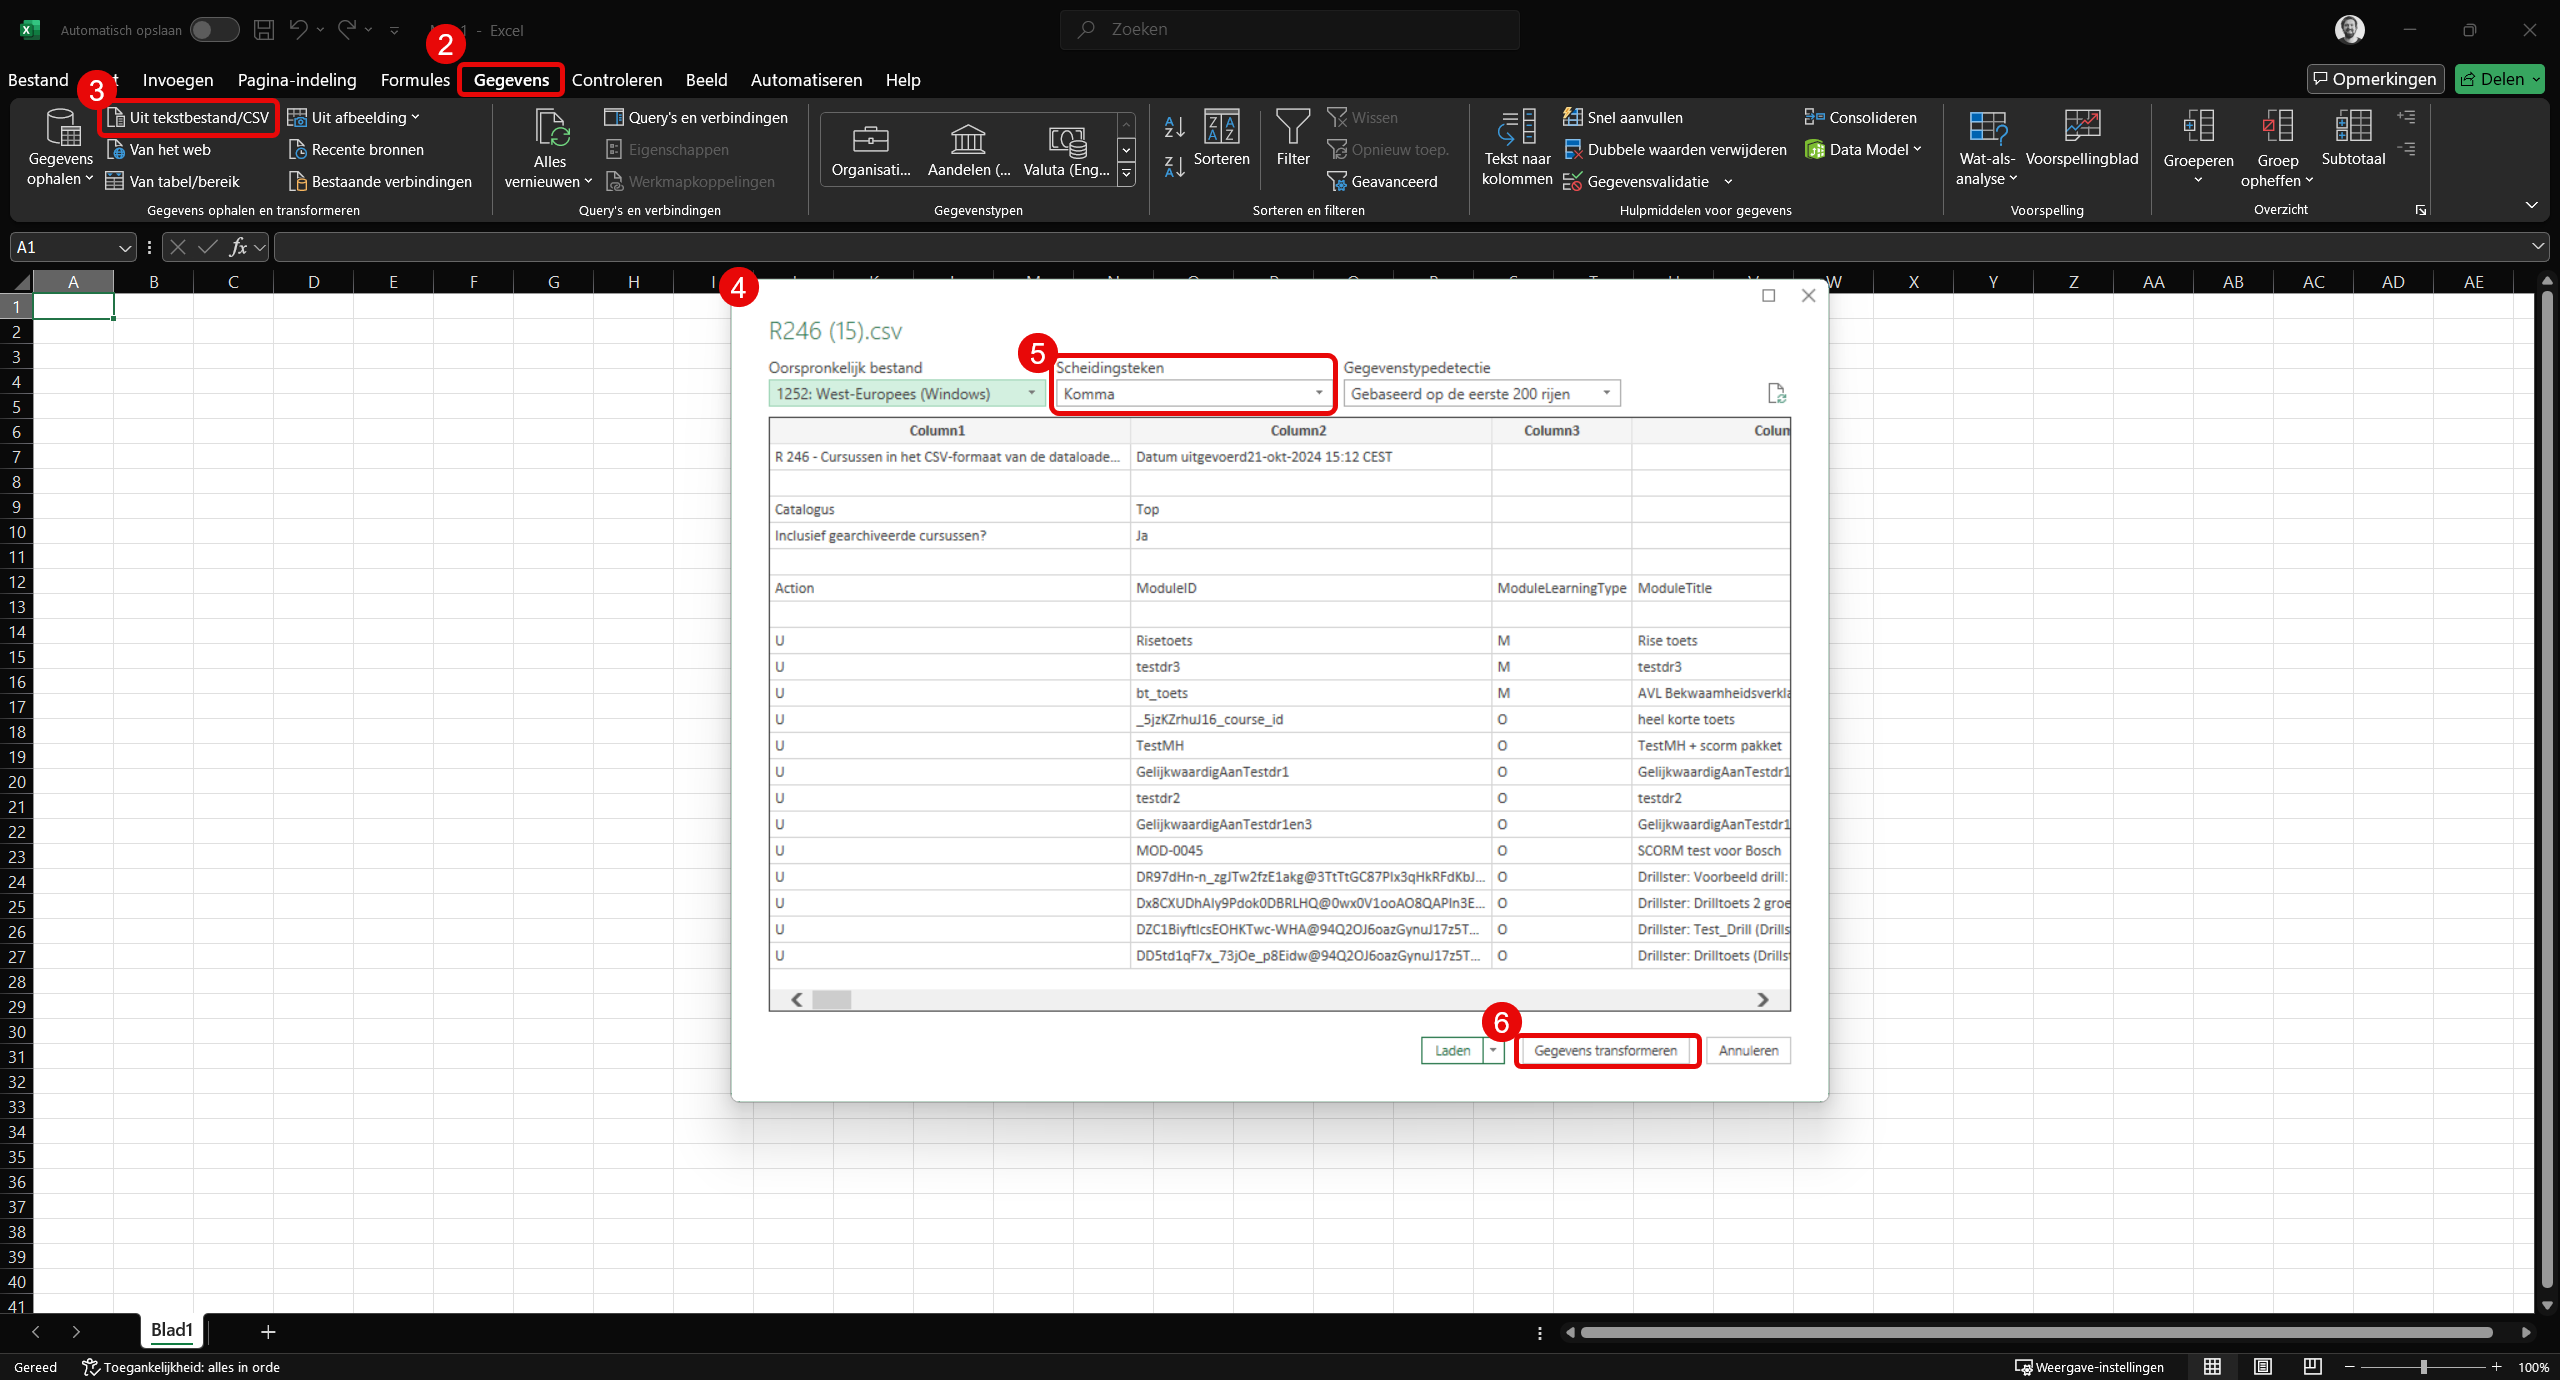This screenshot has width=2560, height=1380.
Task: Open the Controleren ribbon tab
Action: [616, 80]
